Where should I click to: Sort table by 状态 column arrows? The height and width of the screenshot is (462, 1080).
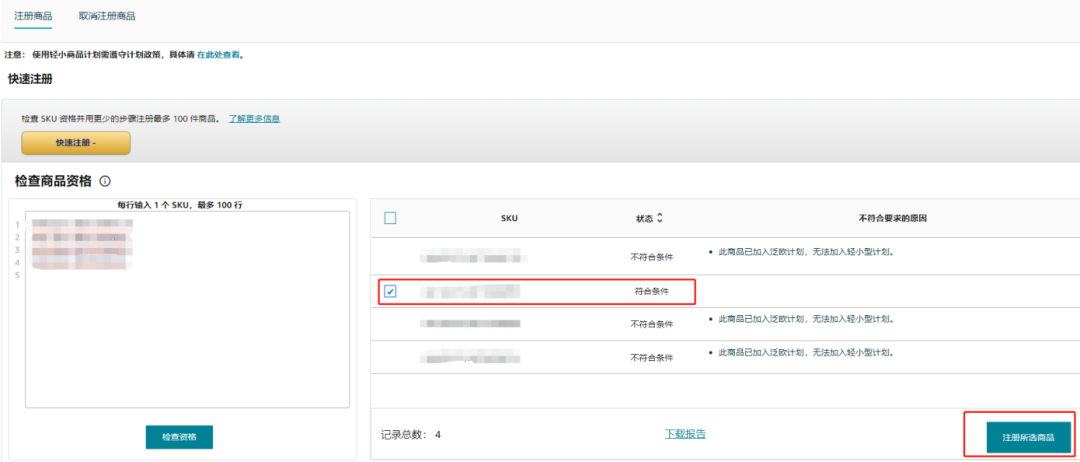pyautogui.click(x=660, y=218)
